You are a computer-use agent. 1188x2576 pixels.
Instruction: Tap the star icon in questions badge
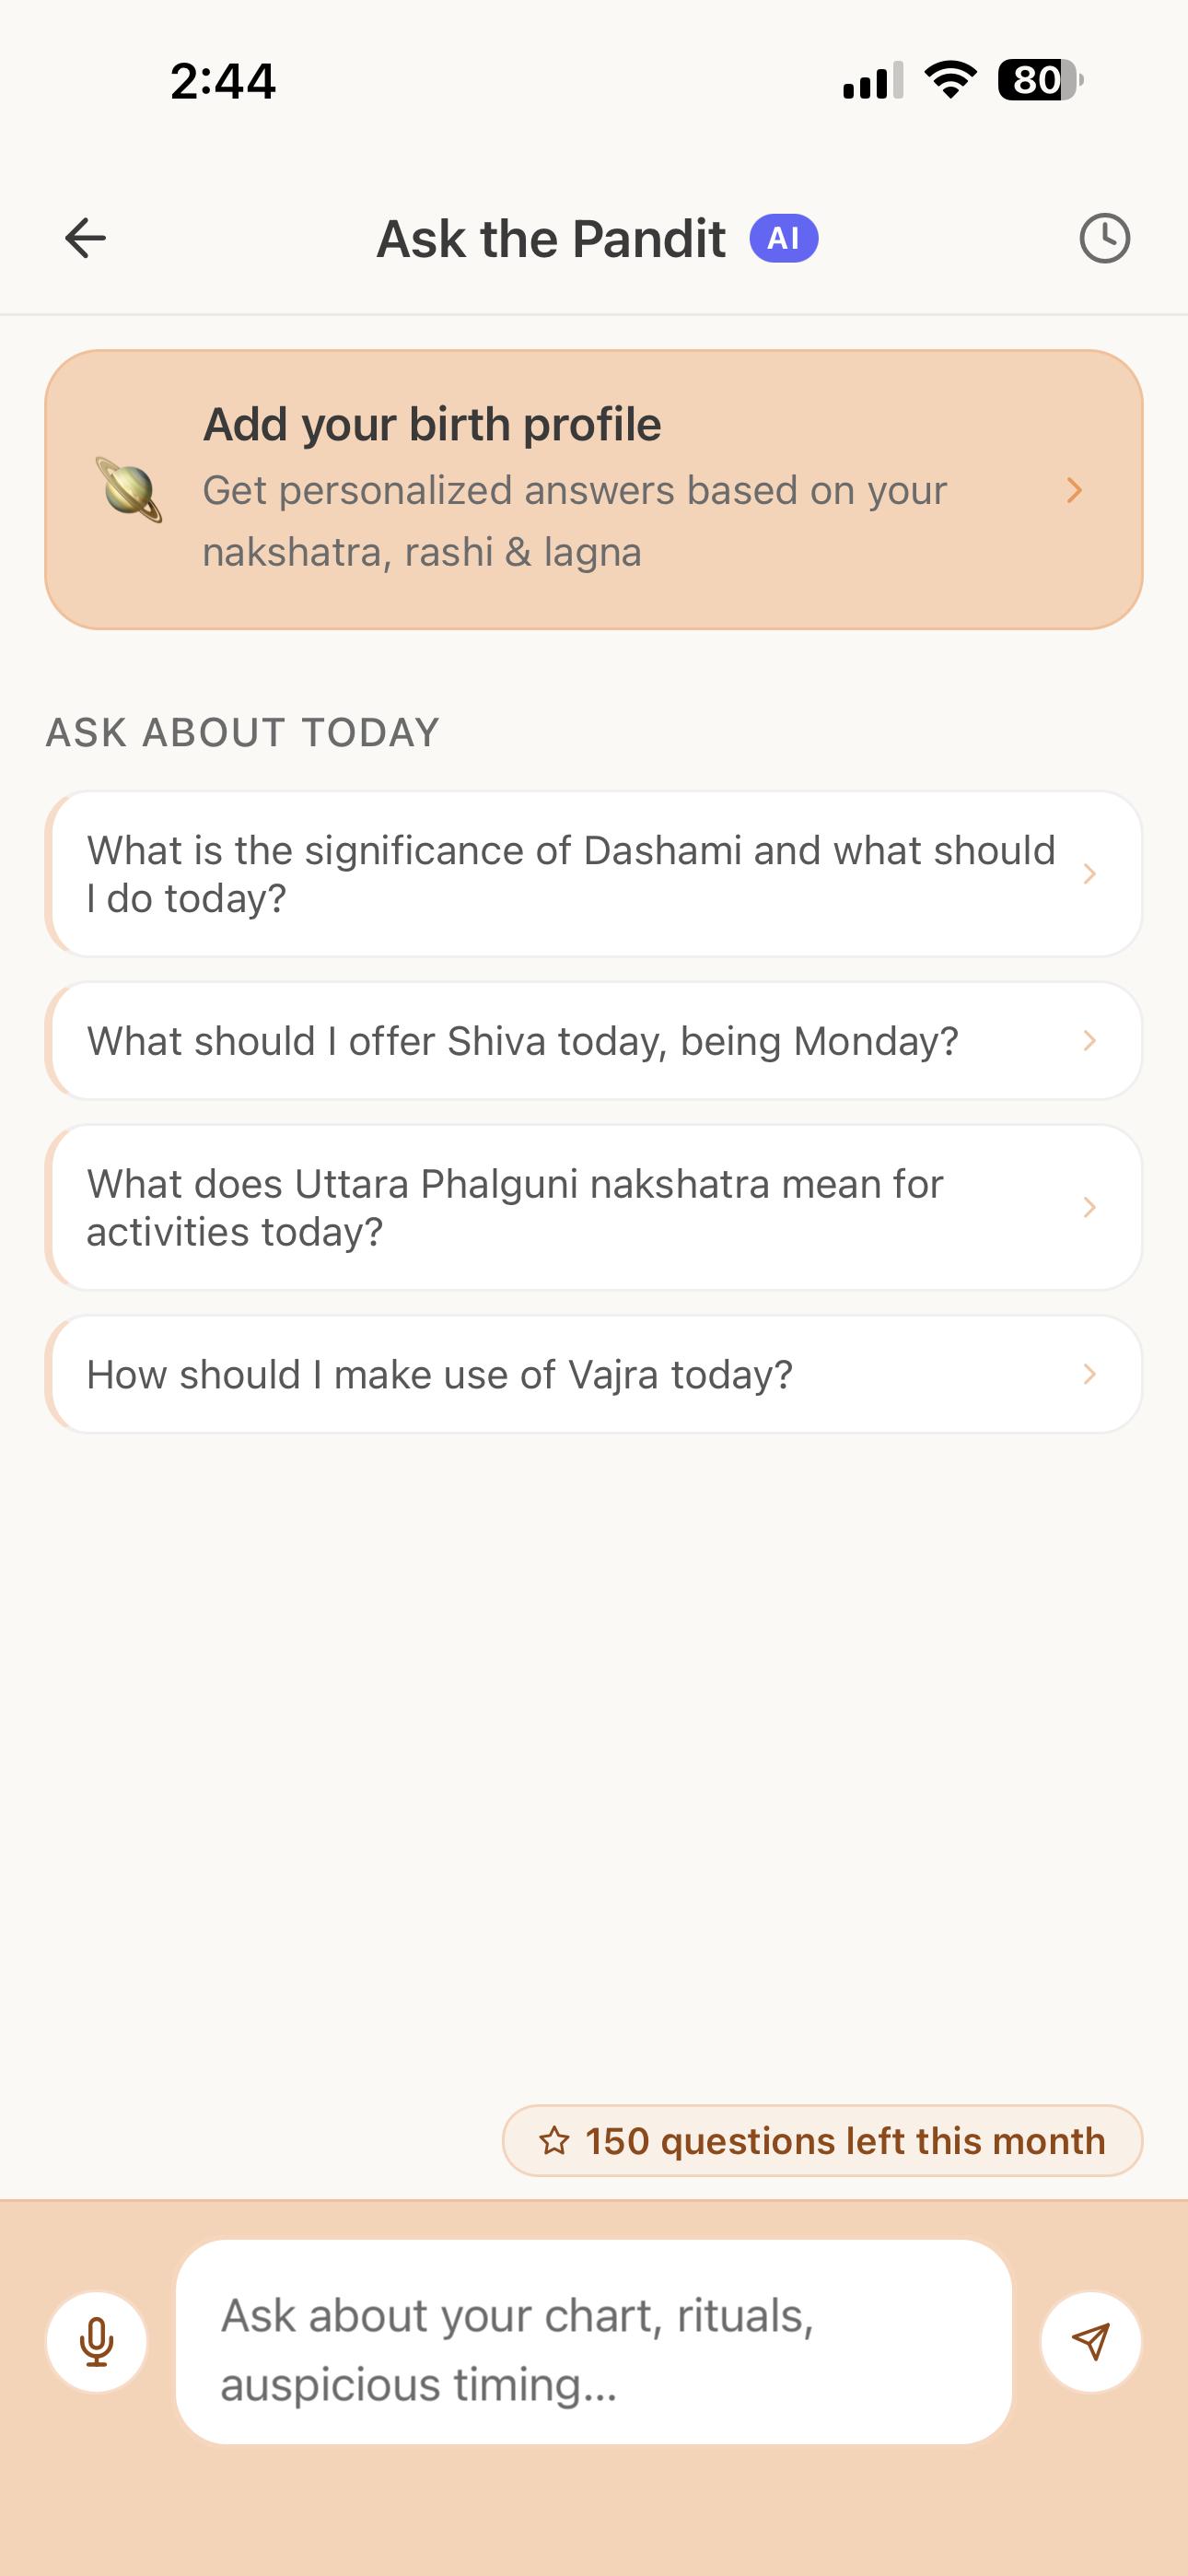[x=554, y=2141]
